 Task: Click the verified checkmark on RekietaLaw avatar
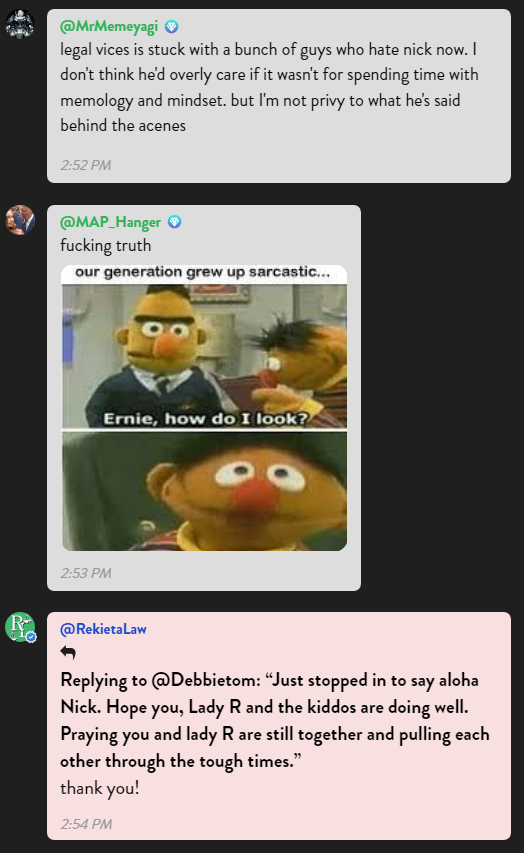(31, 637)
